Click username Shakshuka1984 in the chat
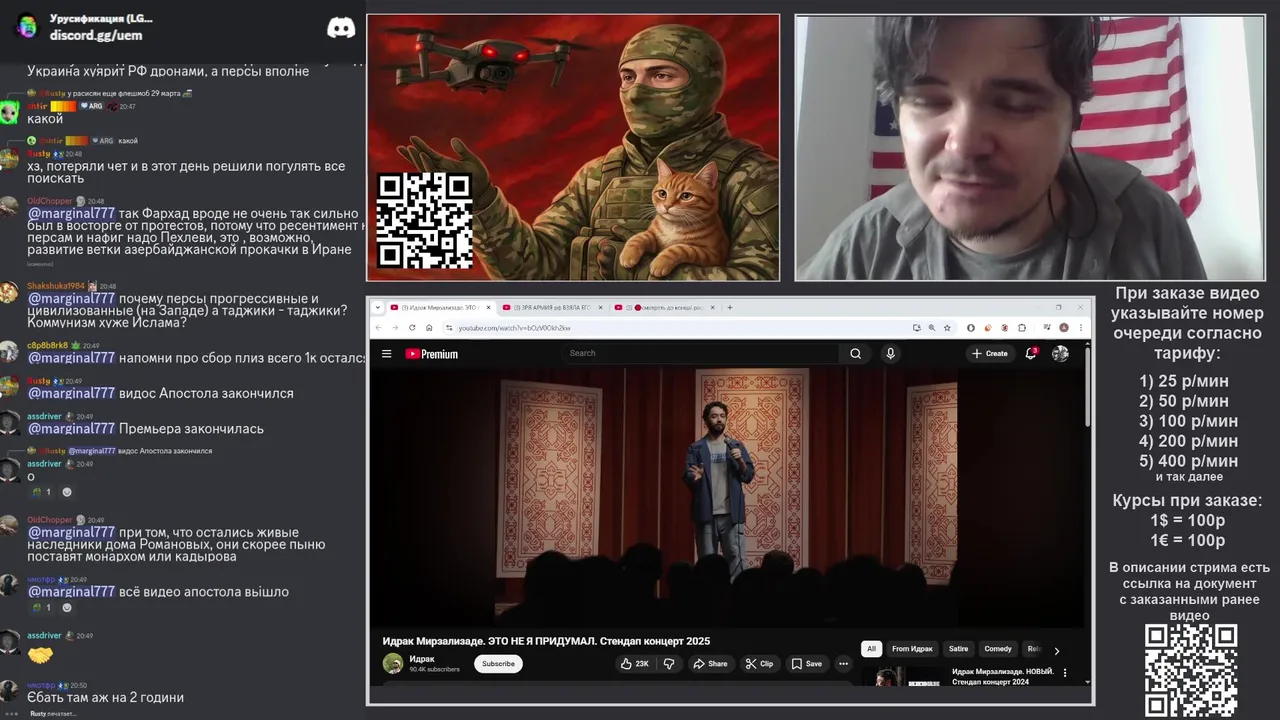Screen dimensions: 1280x720 tap(55, 286)
